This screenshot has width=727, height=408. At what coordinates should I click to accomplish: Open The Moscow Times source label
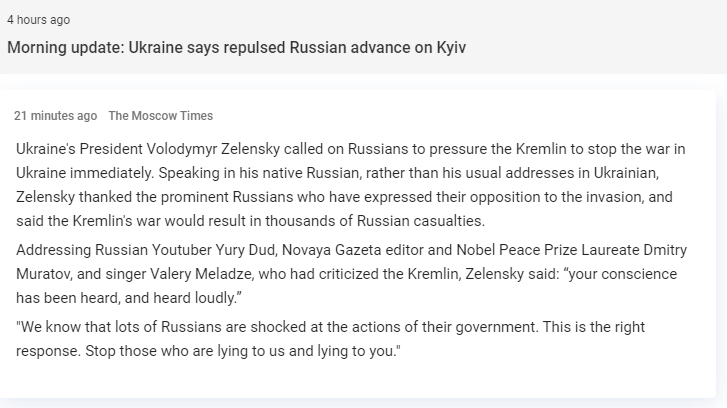click(x=160, y=116)
